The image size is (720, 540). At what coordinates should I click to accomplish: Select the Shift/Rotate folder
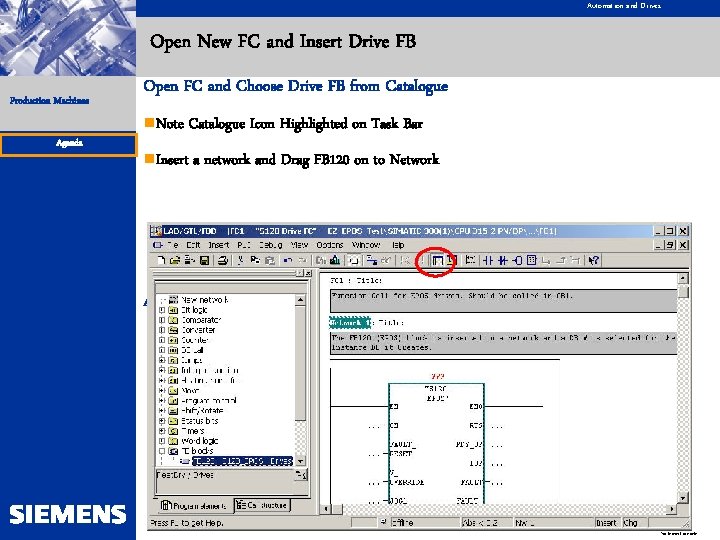tap(196, 411)
